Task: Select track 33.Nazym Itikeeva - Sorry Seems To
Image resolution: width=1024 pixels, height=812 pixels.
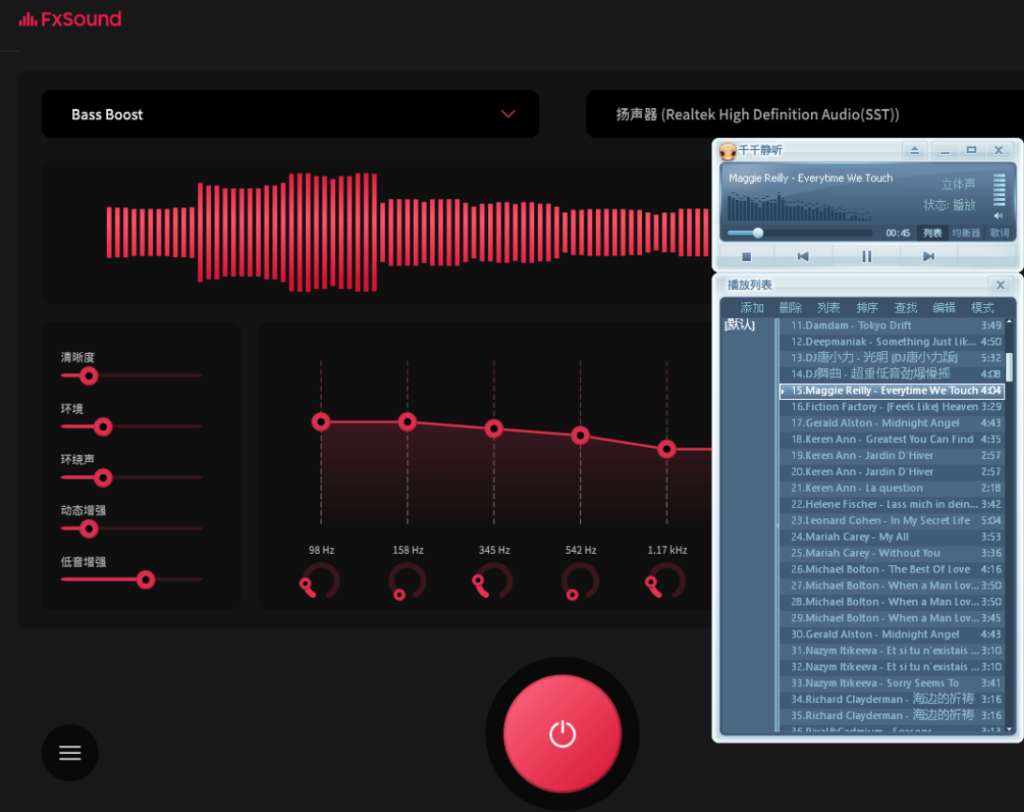Action: pyautogui.click(x=892, y=683)
